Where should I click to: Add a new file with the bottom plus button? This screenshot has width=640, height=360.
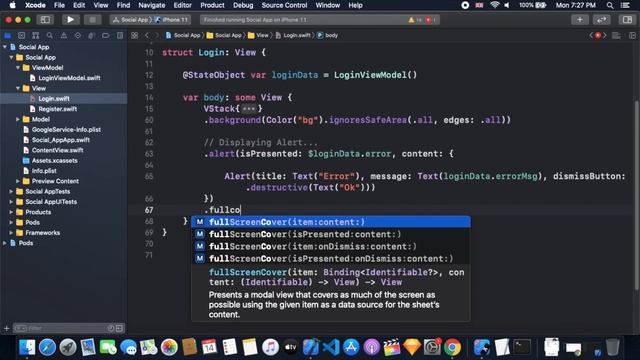click(6, 328)
